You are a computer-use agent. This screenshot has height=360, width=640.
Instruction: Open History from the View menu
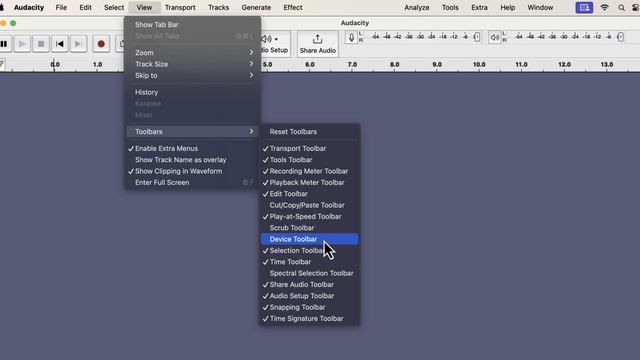click(192, 92)
